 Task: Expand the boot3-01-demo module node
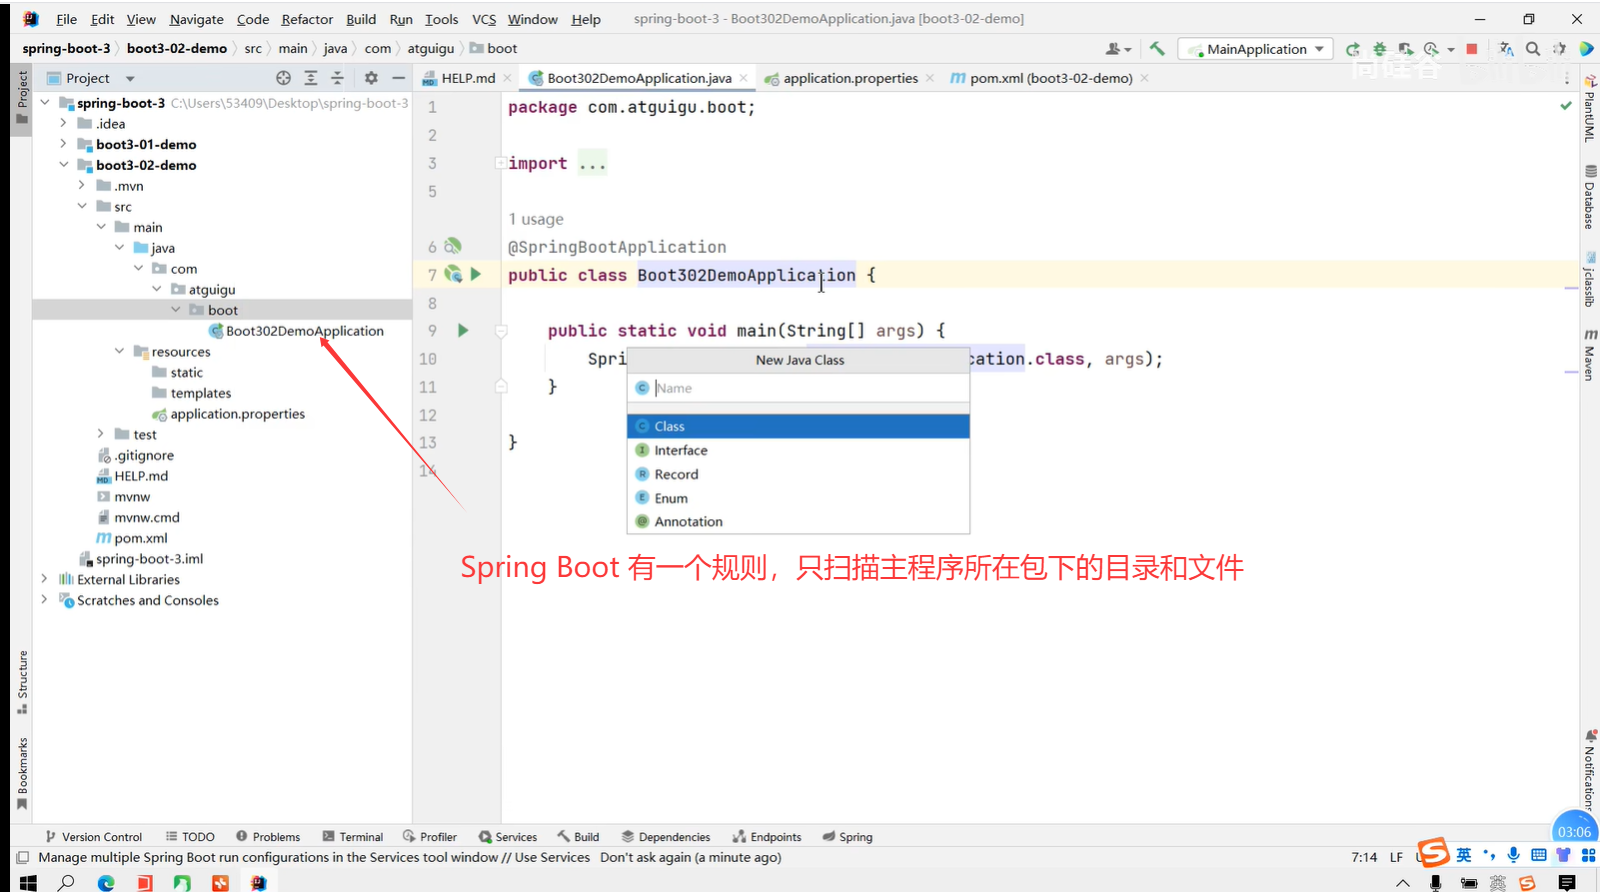pyautogui.click(x=63, y=144)
